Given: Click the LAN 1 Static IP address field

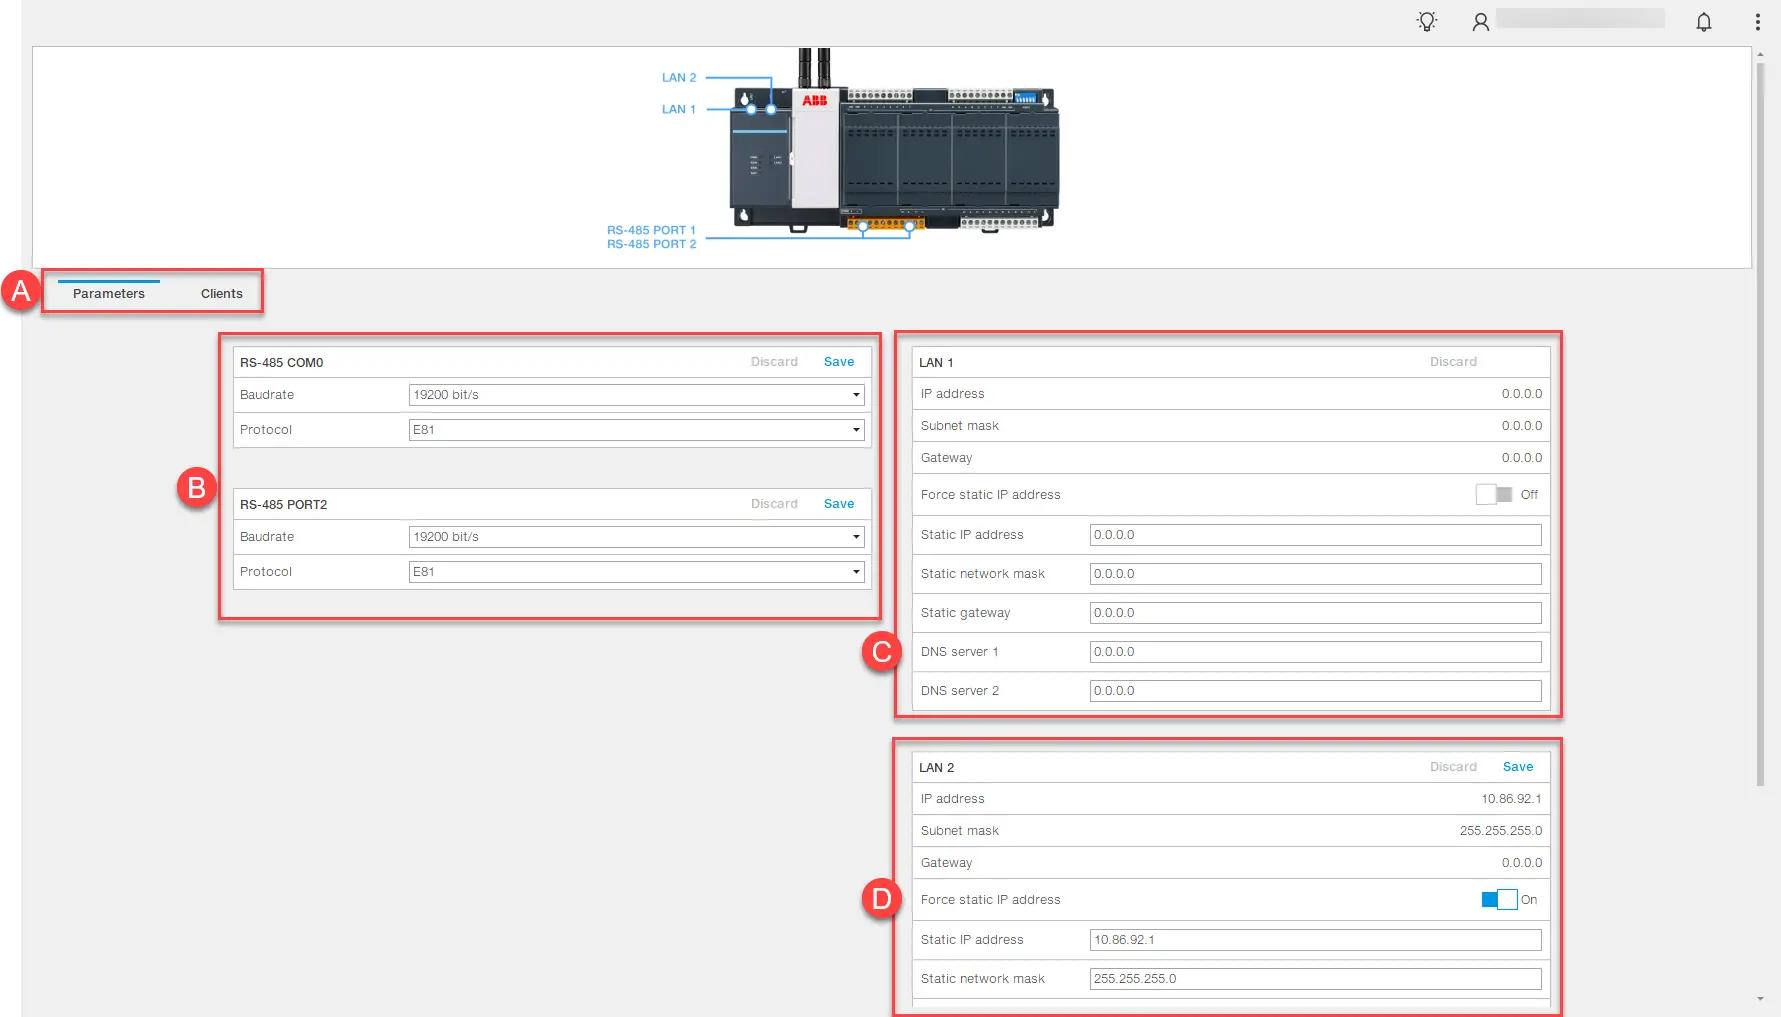Looking at the screenshot, I should tap(1314, 535).
